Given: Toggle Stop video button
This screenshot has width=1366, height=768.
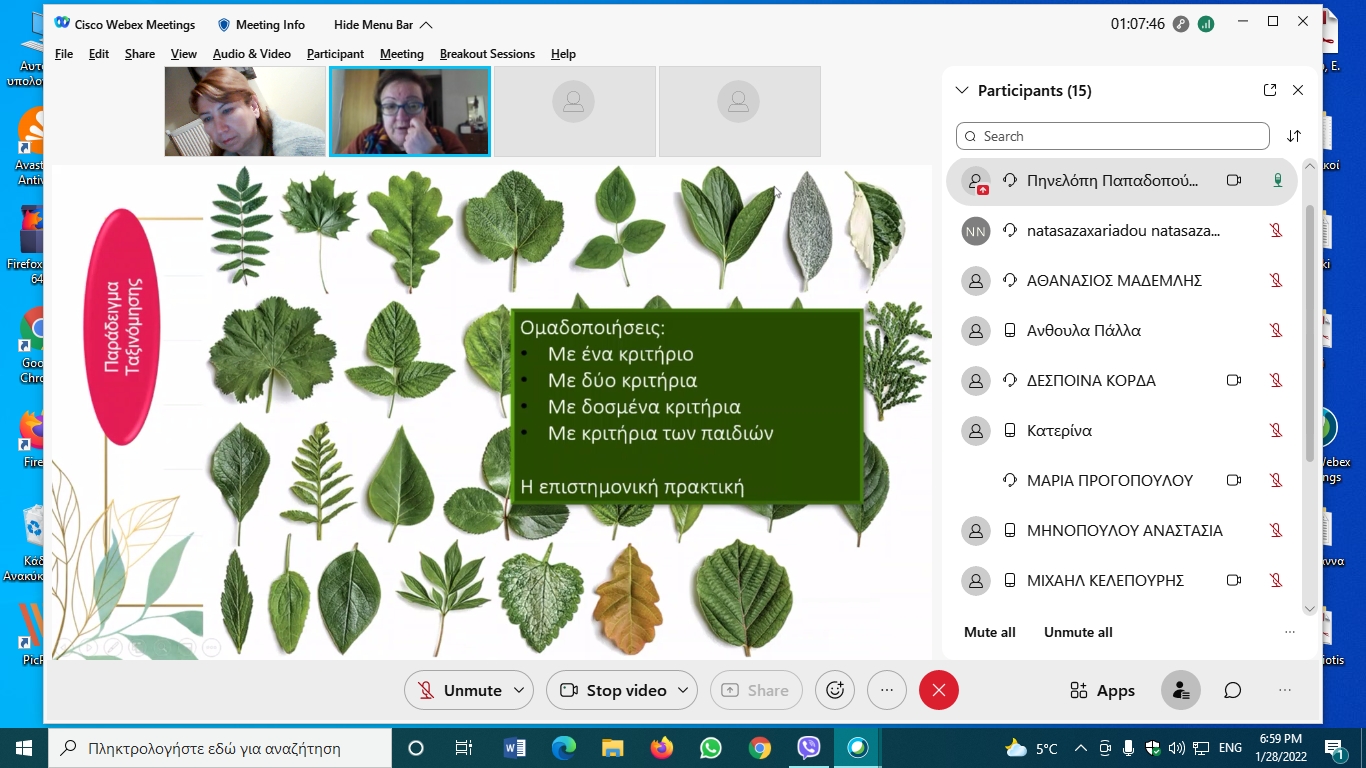Looking at the screenshot, I should (x=613, y=690).
